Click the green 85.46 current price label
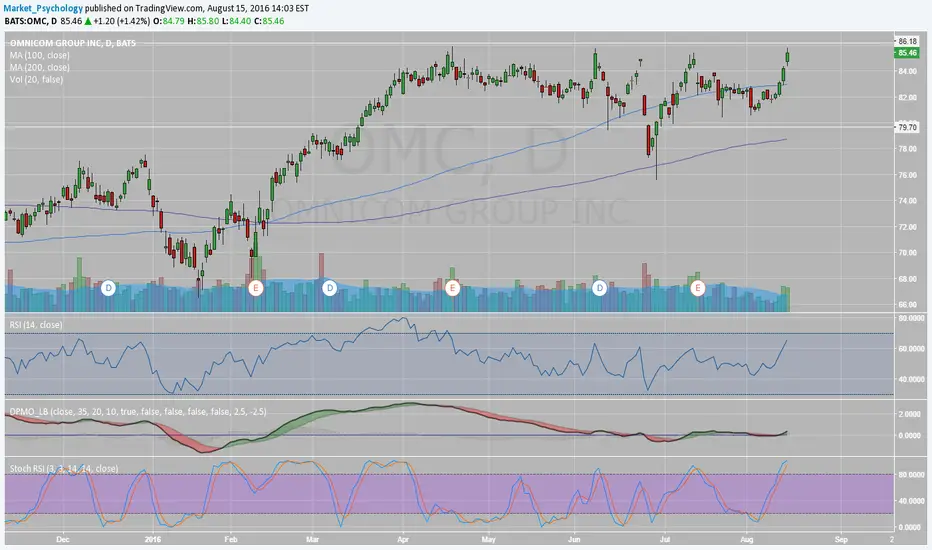932x550 pixels. click(x=907, y=53)
